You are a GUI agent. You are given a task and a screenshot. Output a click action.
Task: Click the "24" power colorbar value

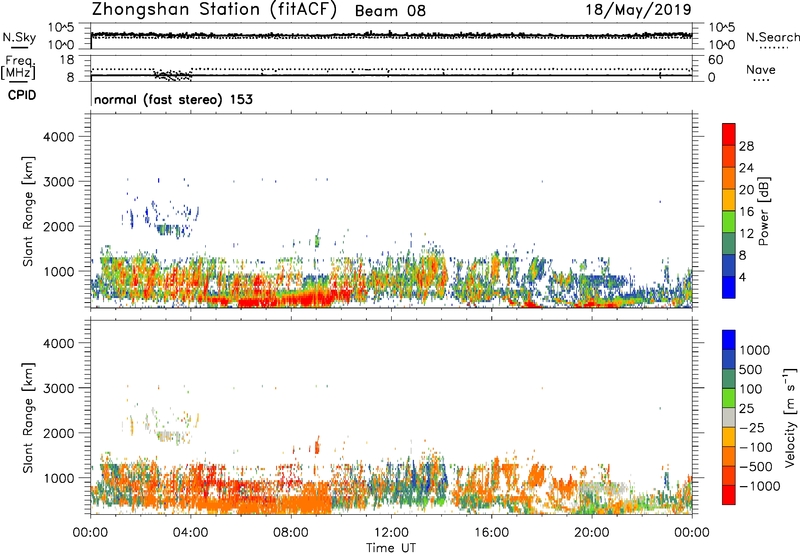pyautogui.click(x=746, y=168)
